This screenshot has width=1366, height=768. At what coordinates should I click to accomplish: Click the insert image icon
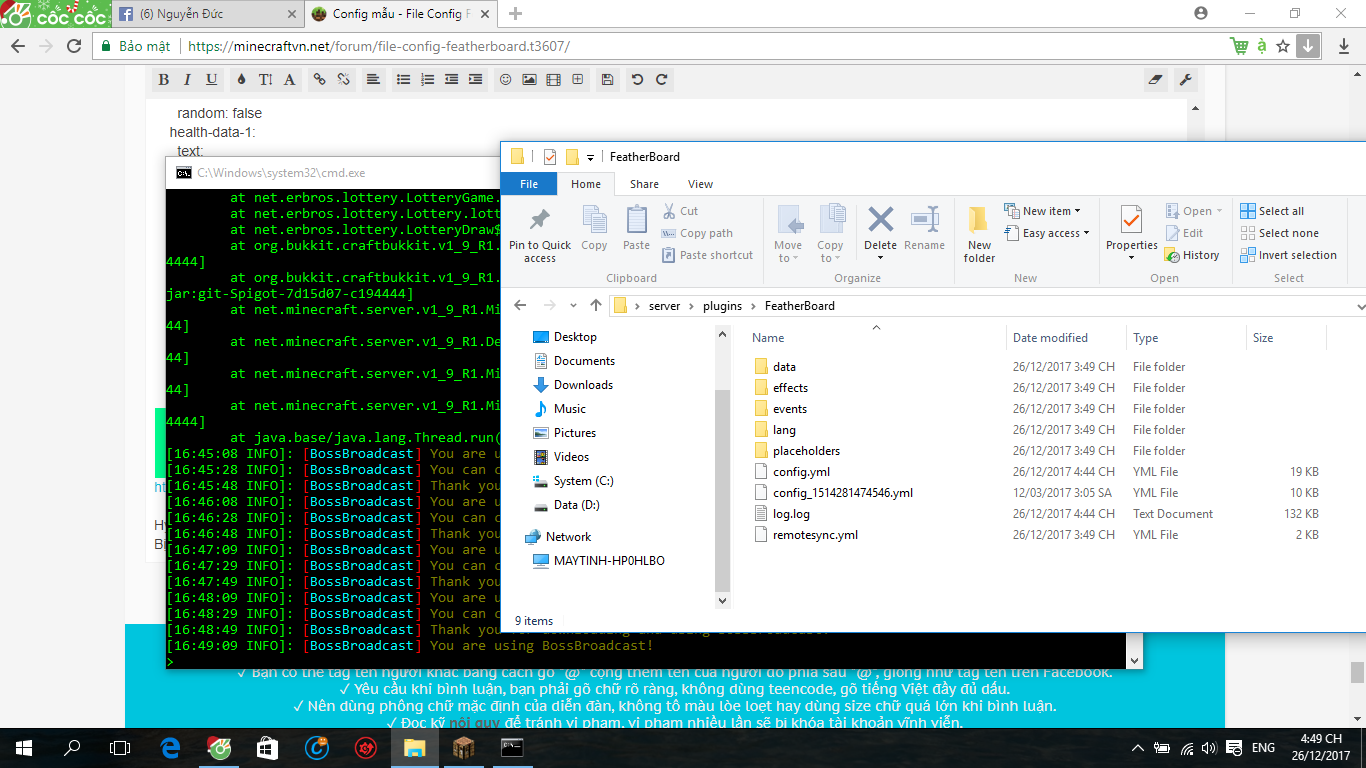coord(529,80)
